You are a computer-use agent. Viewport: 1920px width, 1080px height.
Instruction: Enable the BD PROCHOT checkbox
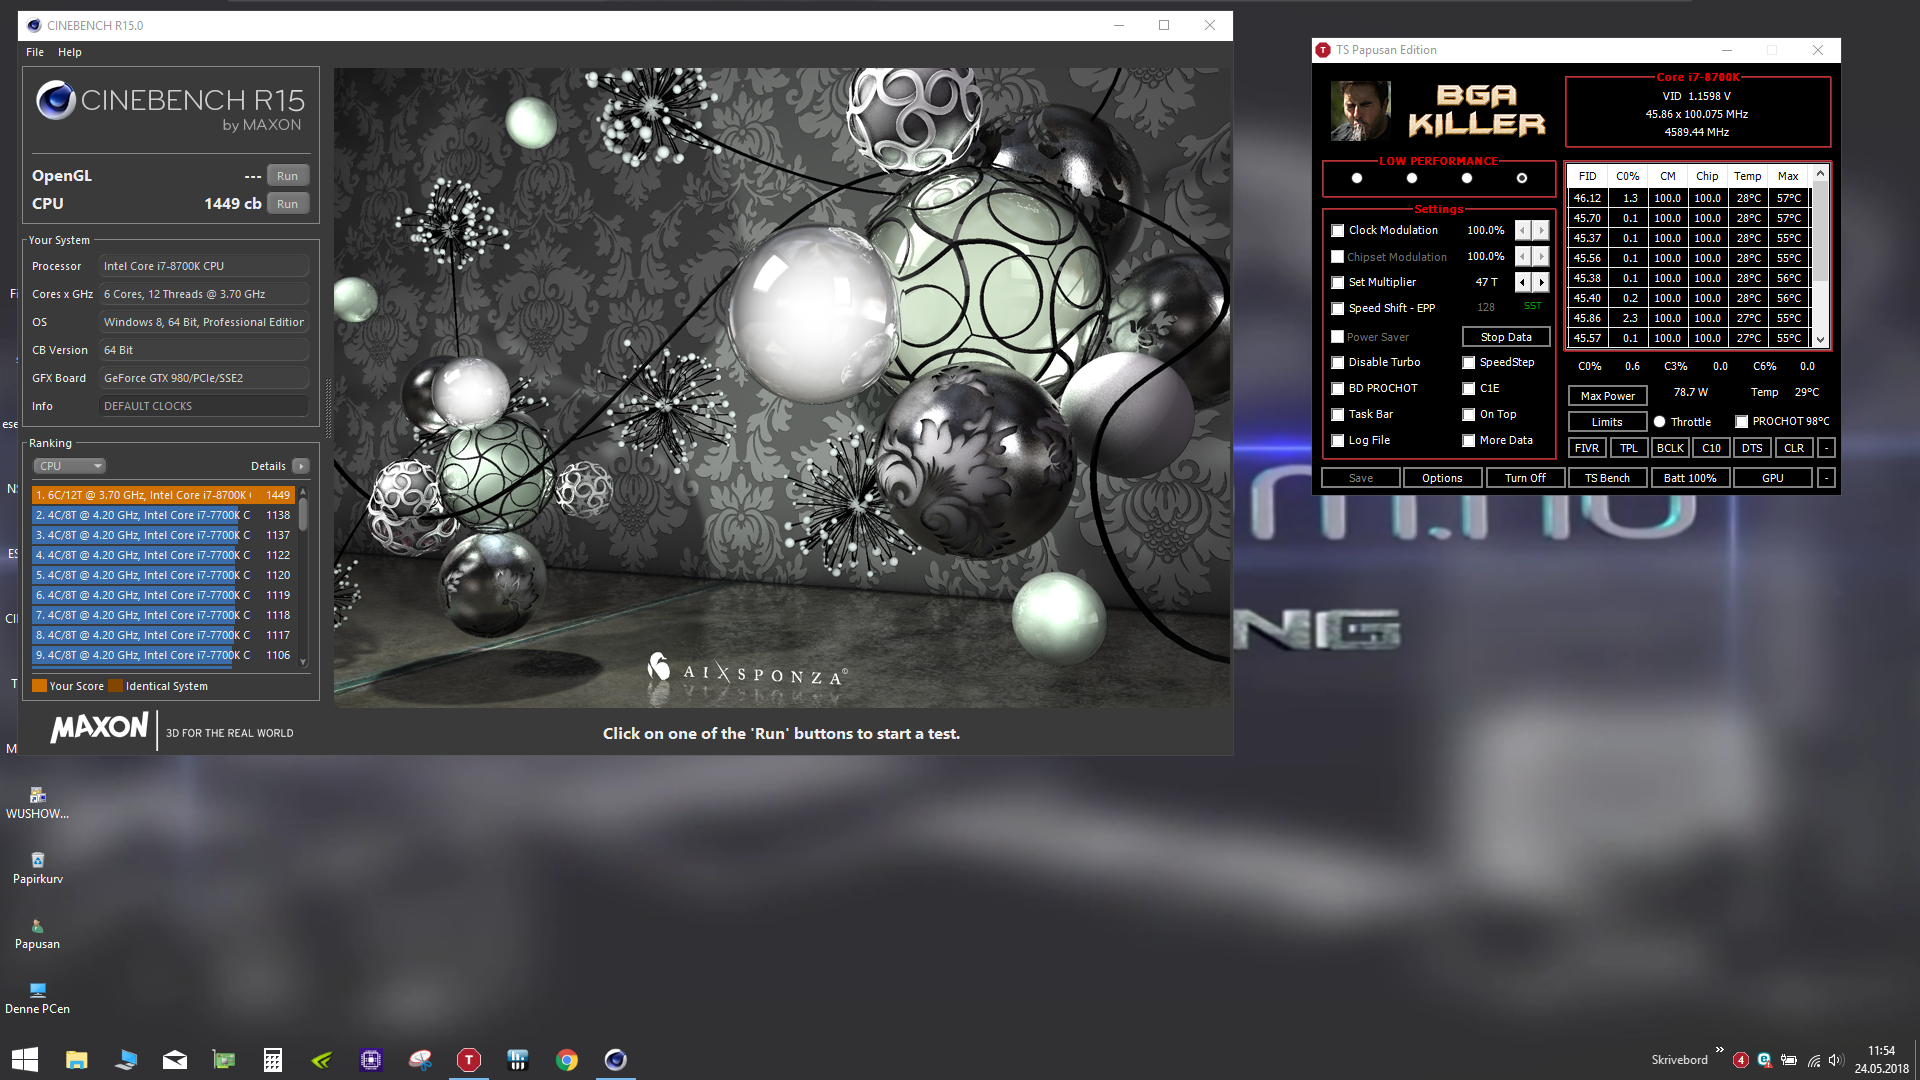tap(1337, 388)
